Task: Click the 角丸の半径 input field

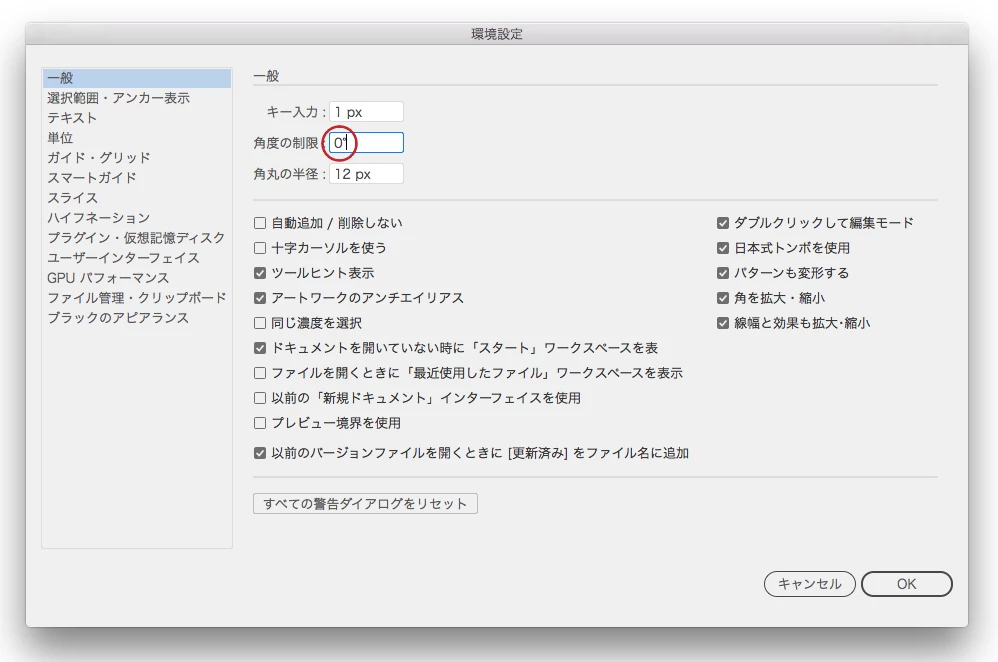Action: pyautogui.click(x=366, y=174)
